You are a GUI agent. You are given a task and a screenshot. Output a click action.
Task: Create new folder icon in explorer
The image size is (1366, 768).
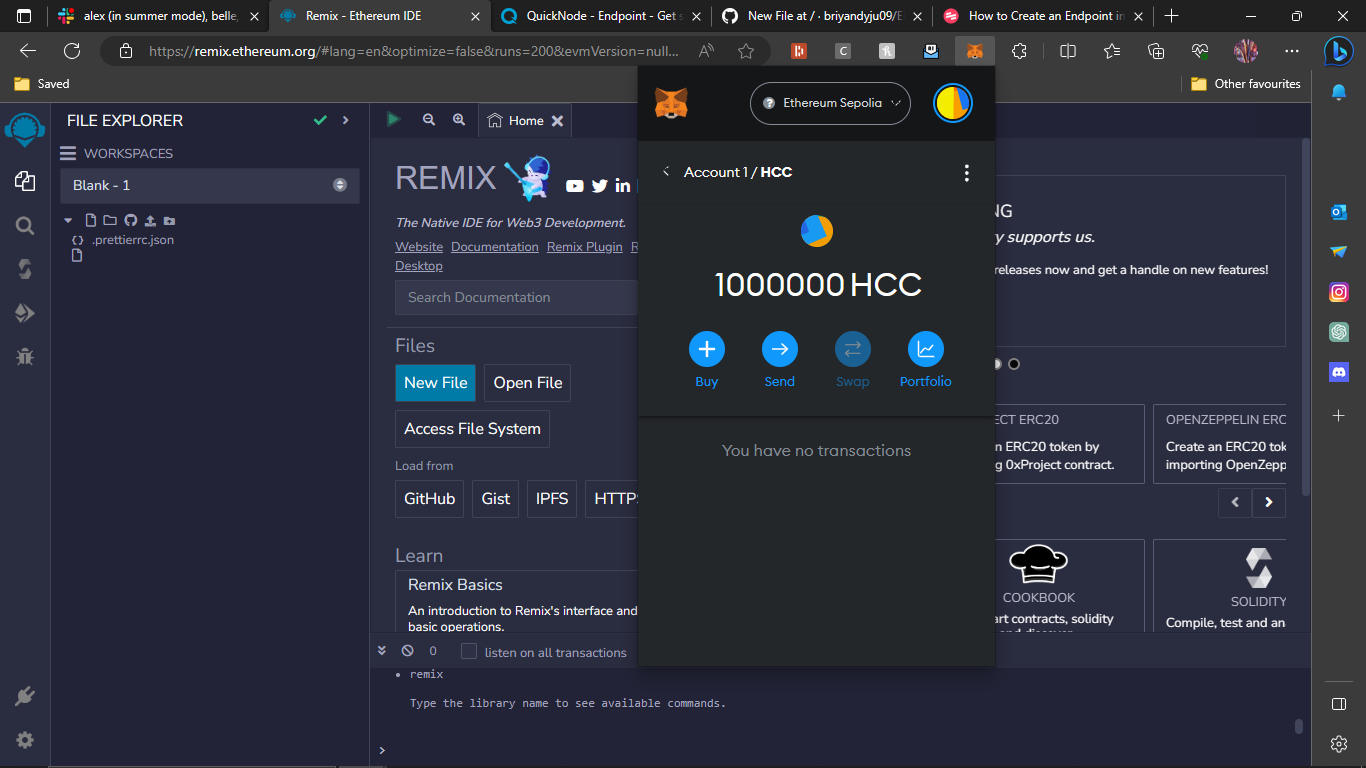point(110,220)
